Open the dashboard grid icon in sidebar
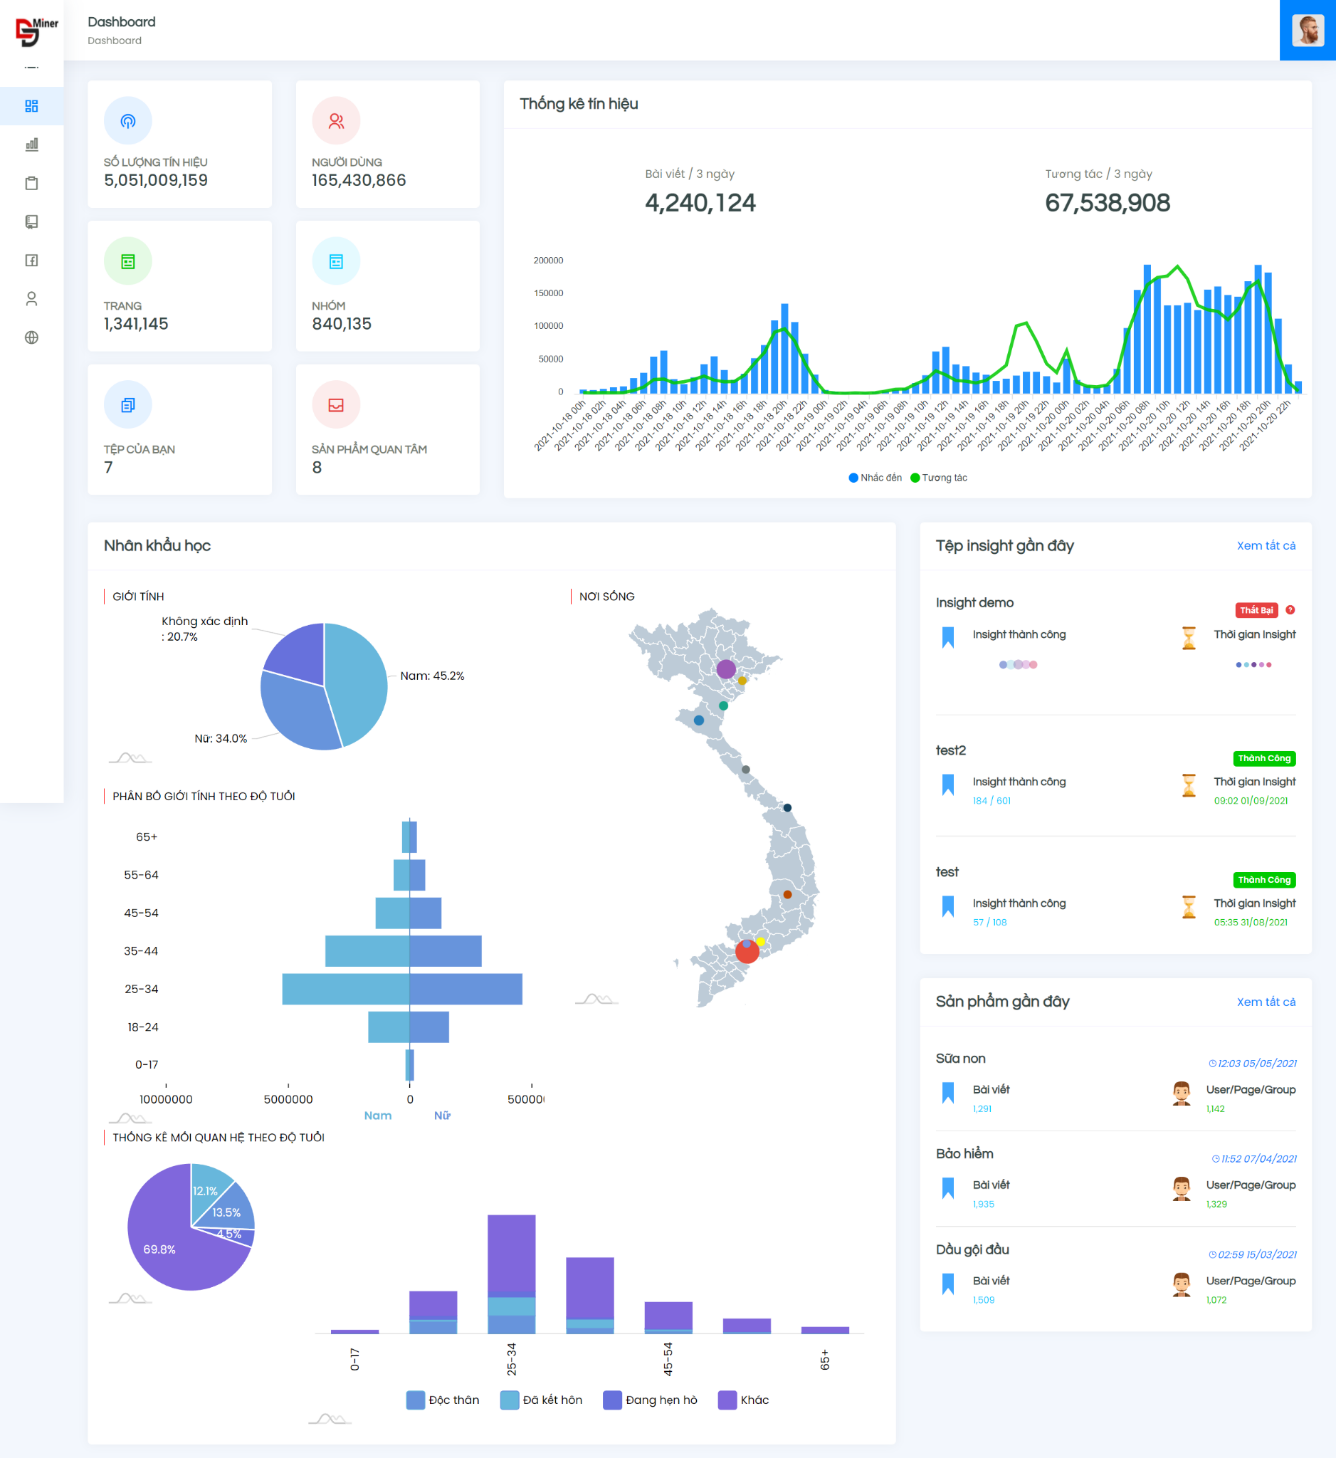Screen dimensions: 1336x1458 tap(32, 106)
